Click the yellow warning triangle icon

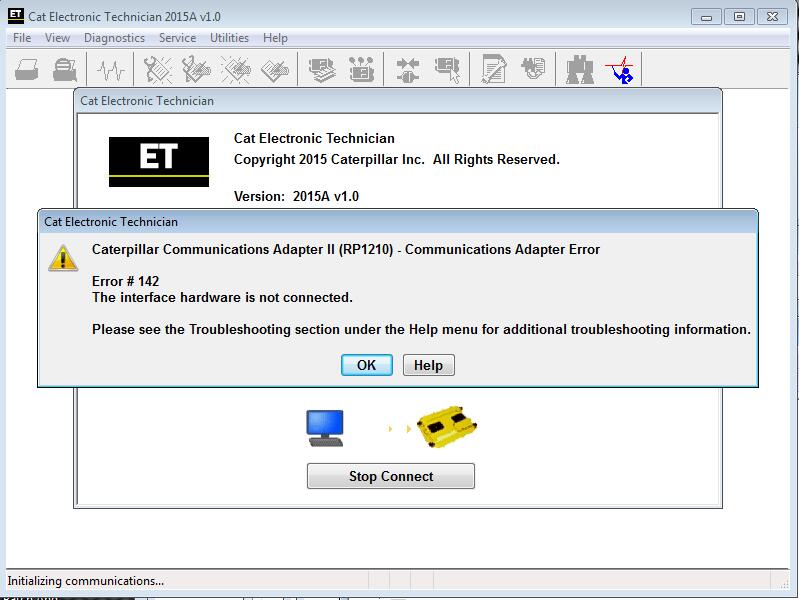tap(63, 258)
